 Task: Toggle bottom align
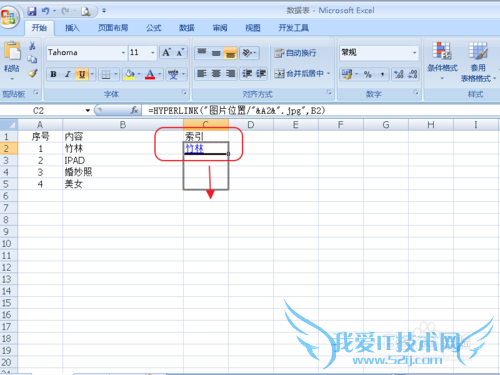click(x=230, y=53)
